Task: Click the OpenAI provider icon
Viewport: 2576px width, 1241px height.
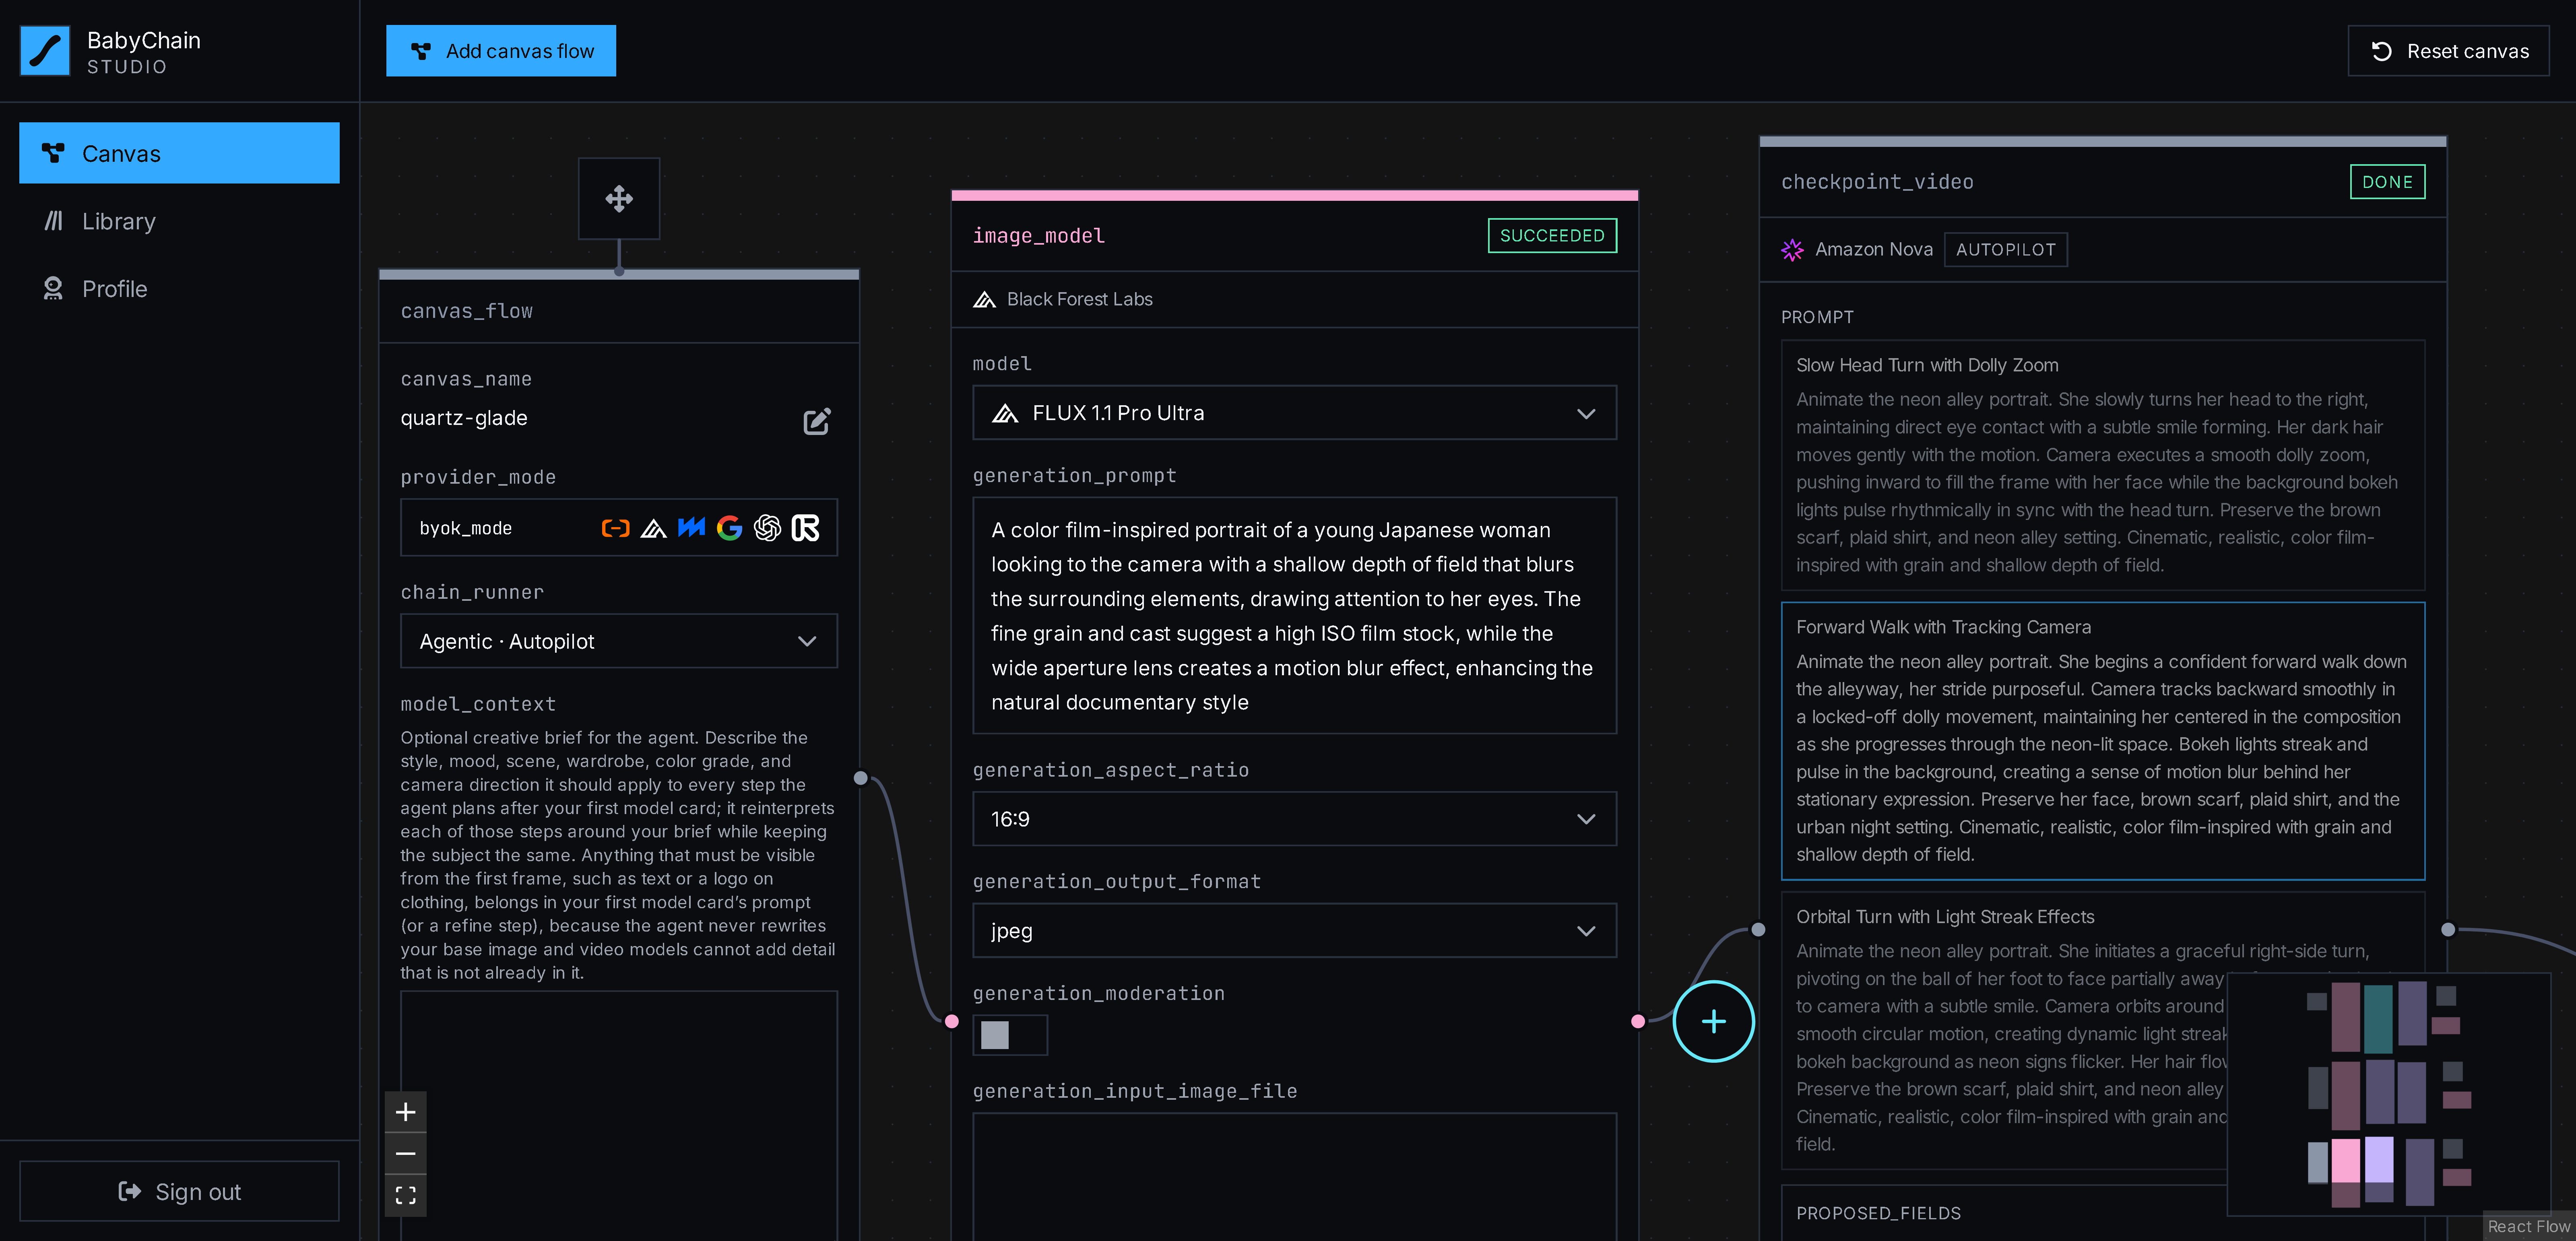Action: [767, 528]
